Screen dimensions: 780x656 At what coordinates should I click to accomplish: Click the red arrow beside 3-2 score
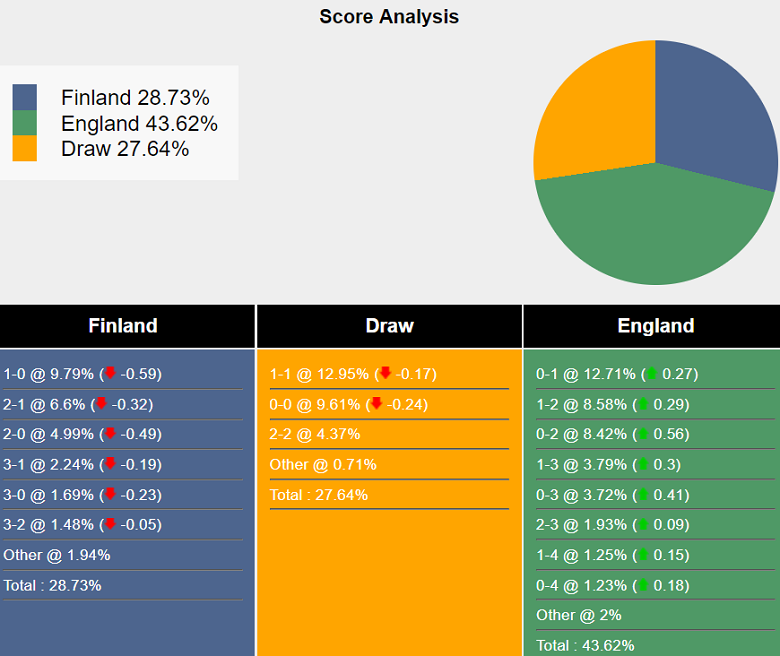[110, 524]
